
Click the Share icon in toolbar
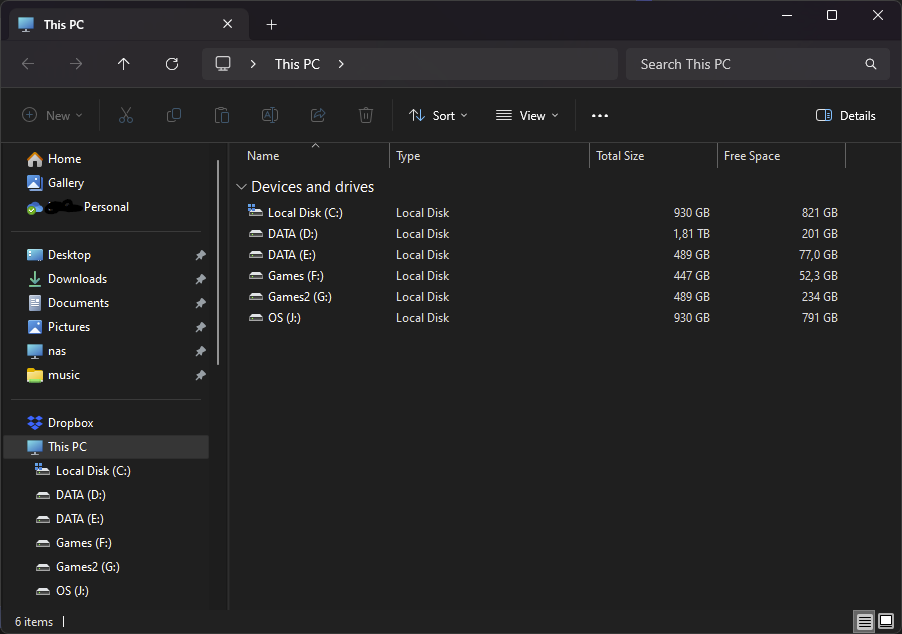[318, 115]
